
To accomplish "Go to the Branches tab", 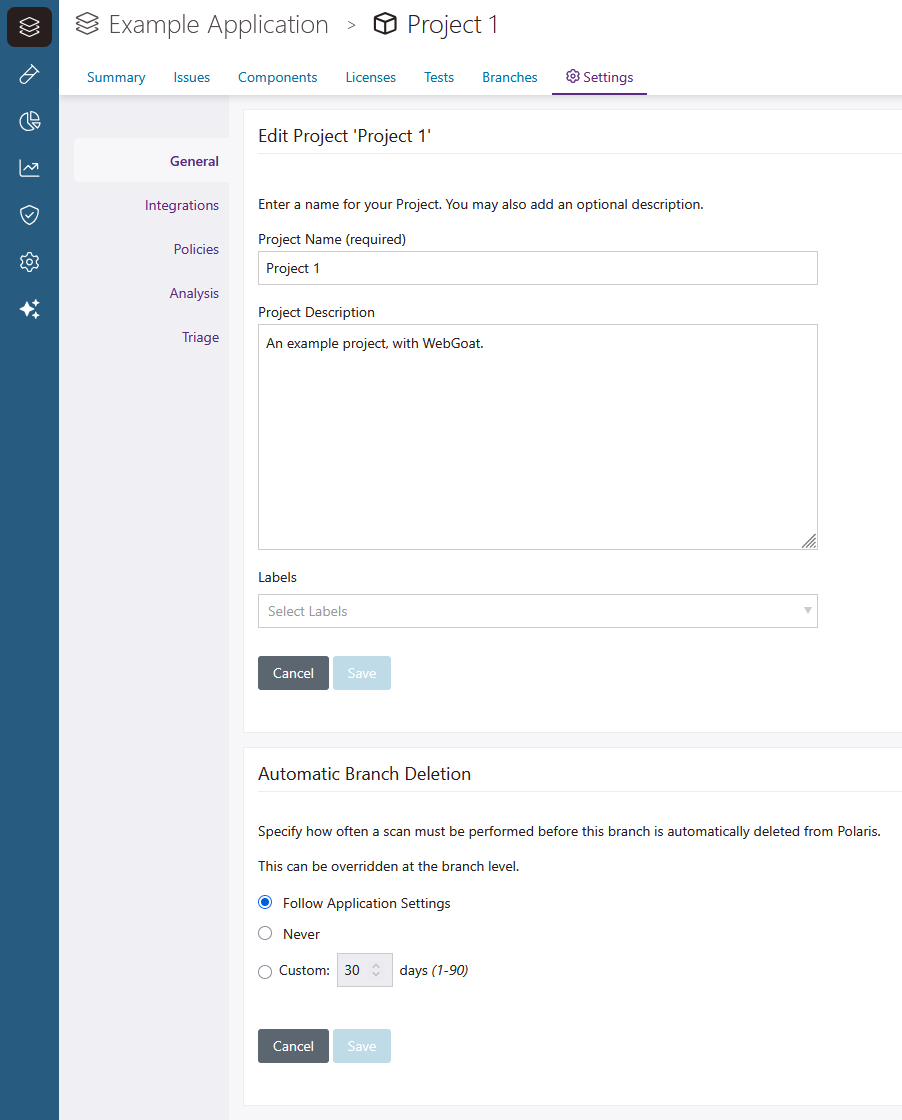I will [x=509, y=77].
